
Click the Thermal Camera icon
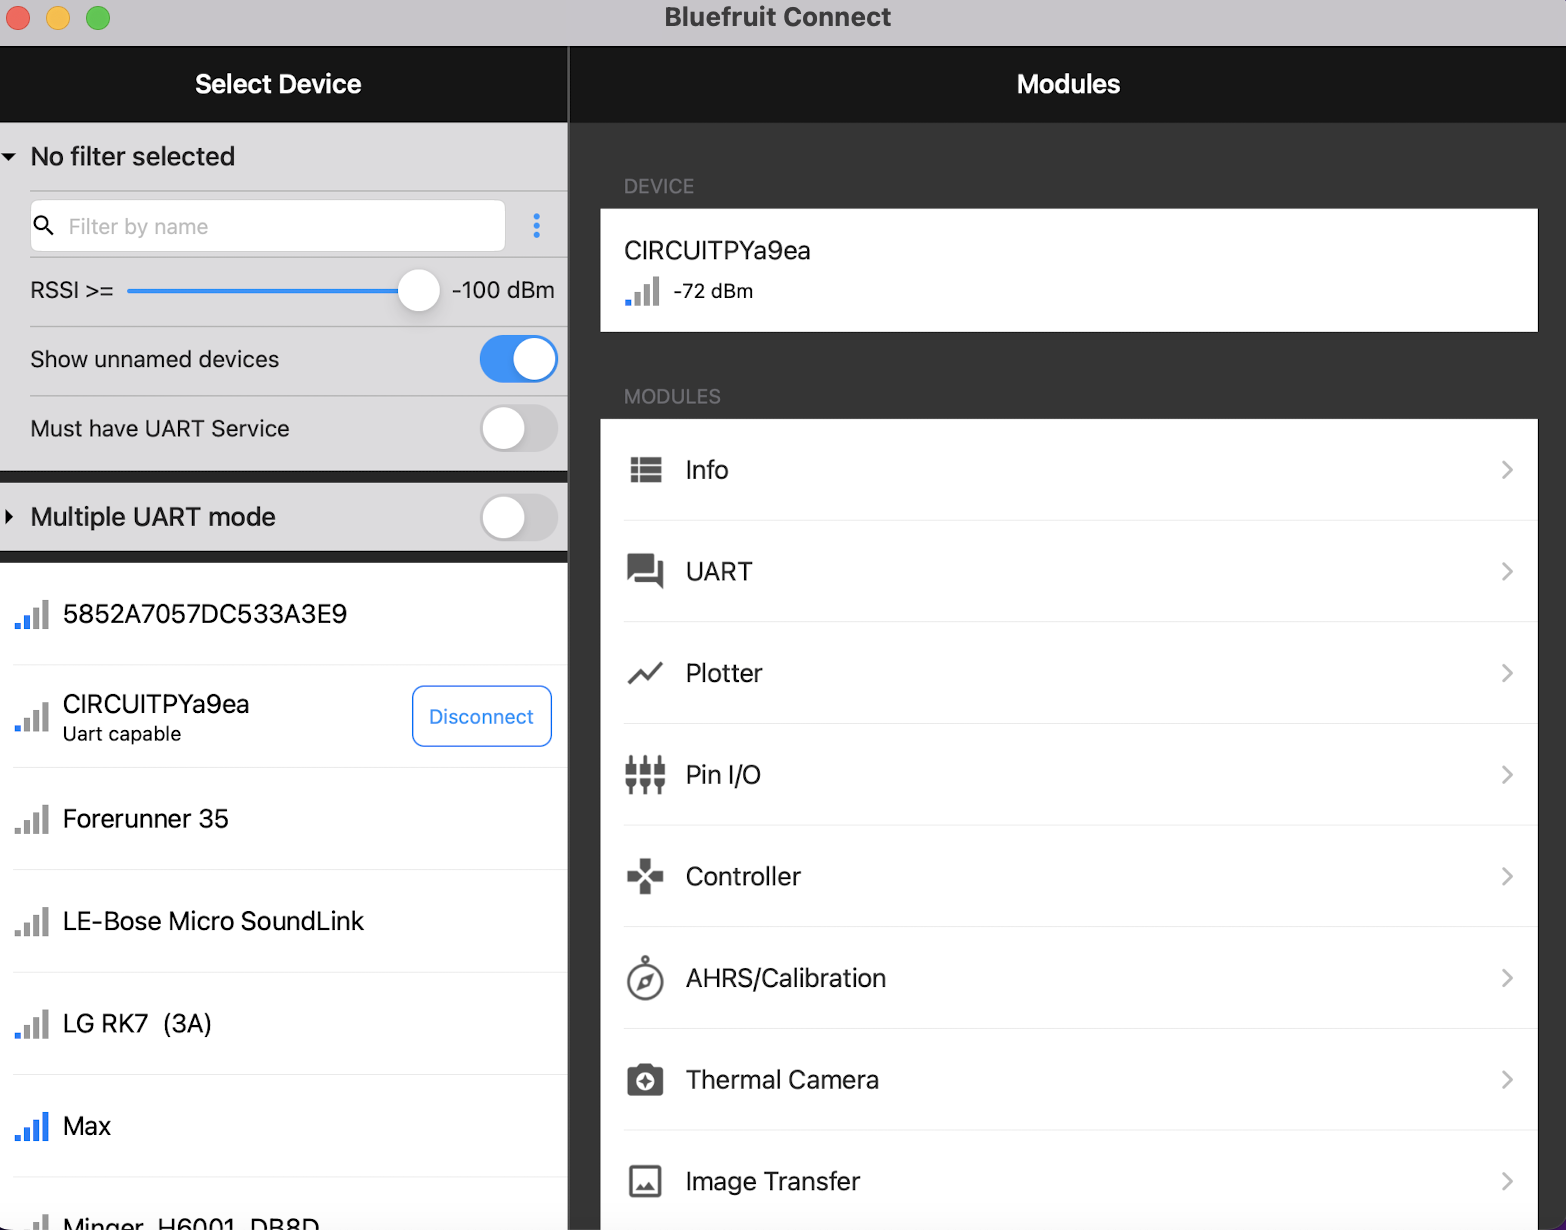pos(645,1080)
